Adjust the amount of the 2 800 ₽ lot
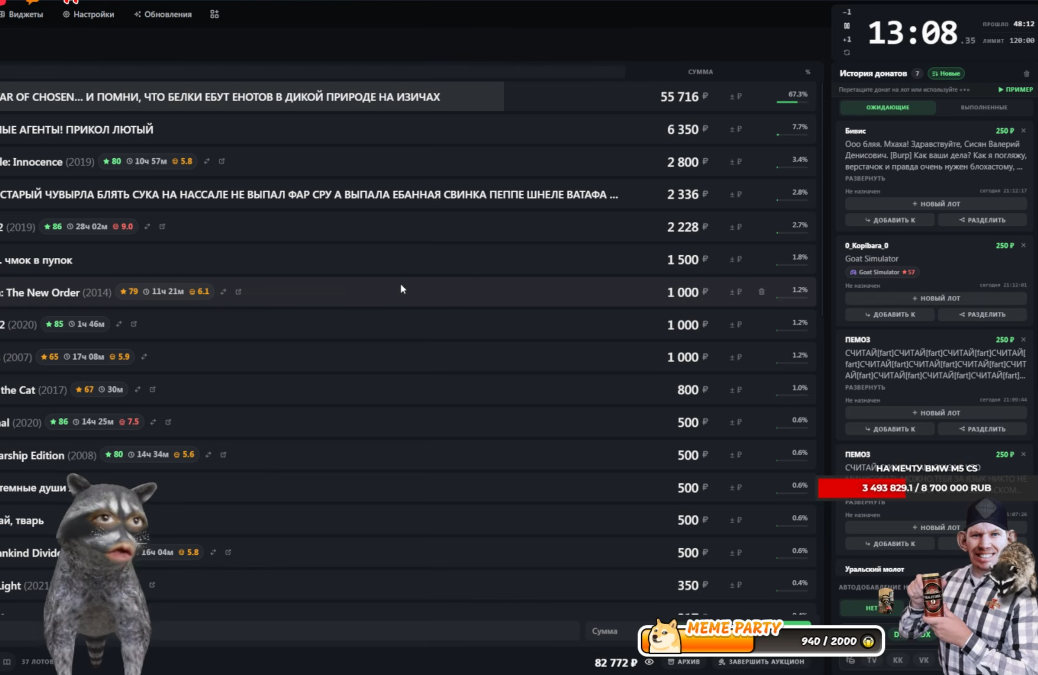1038x675 pixels. click(x=735, y=161)
